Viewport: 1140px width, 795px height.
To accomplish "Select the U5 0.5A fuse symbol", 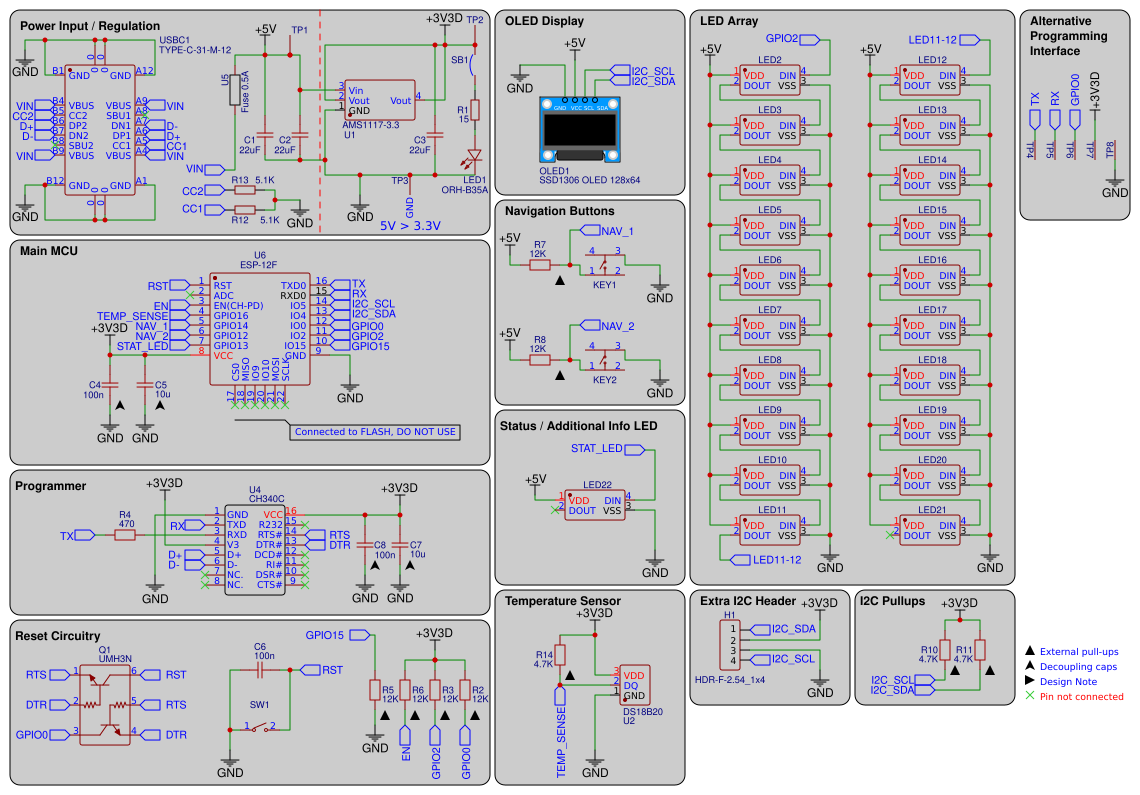I will click(x=235, y=90).
